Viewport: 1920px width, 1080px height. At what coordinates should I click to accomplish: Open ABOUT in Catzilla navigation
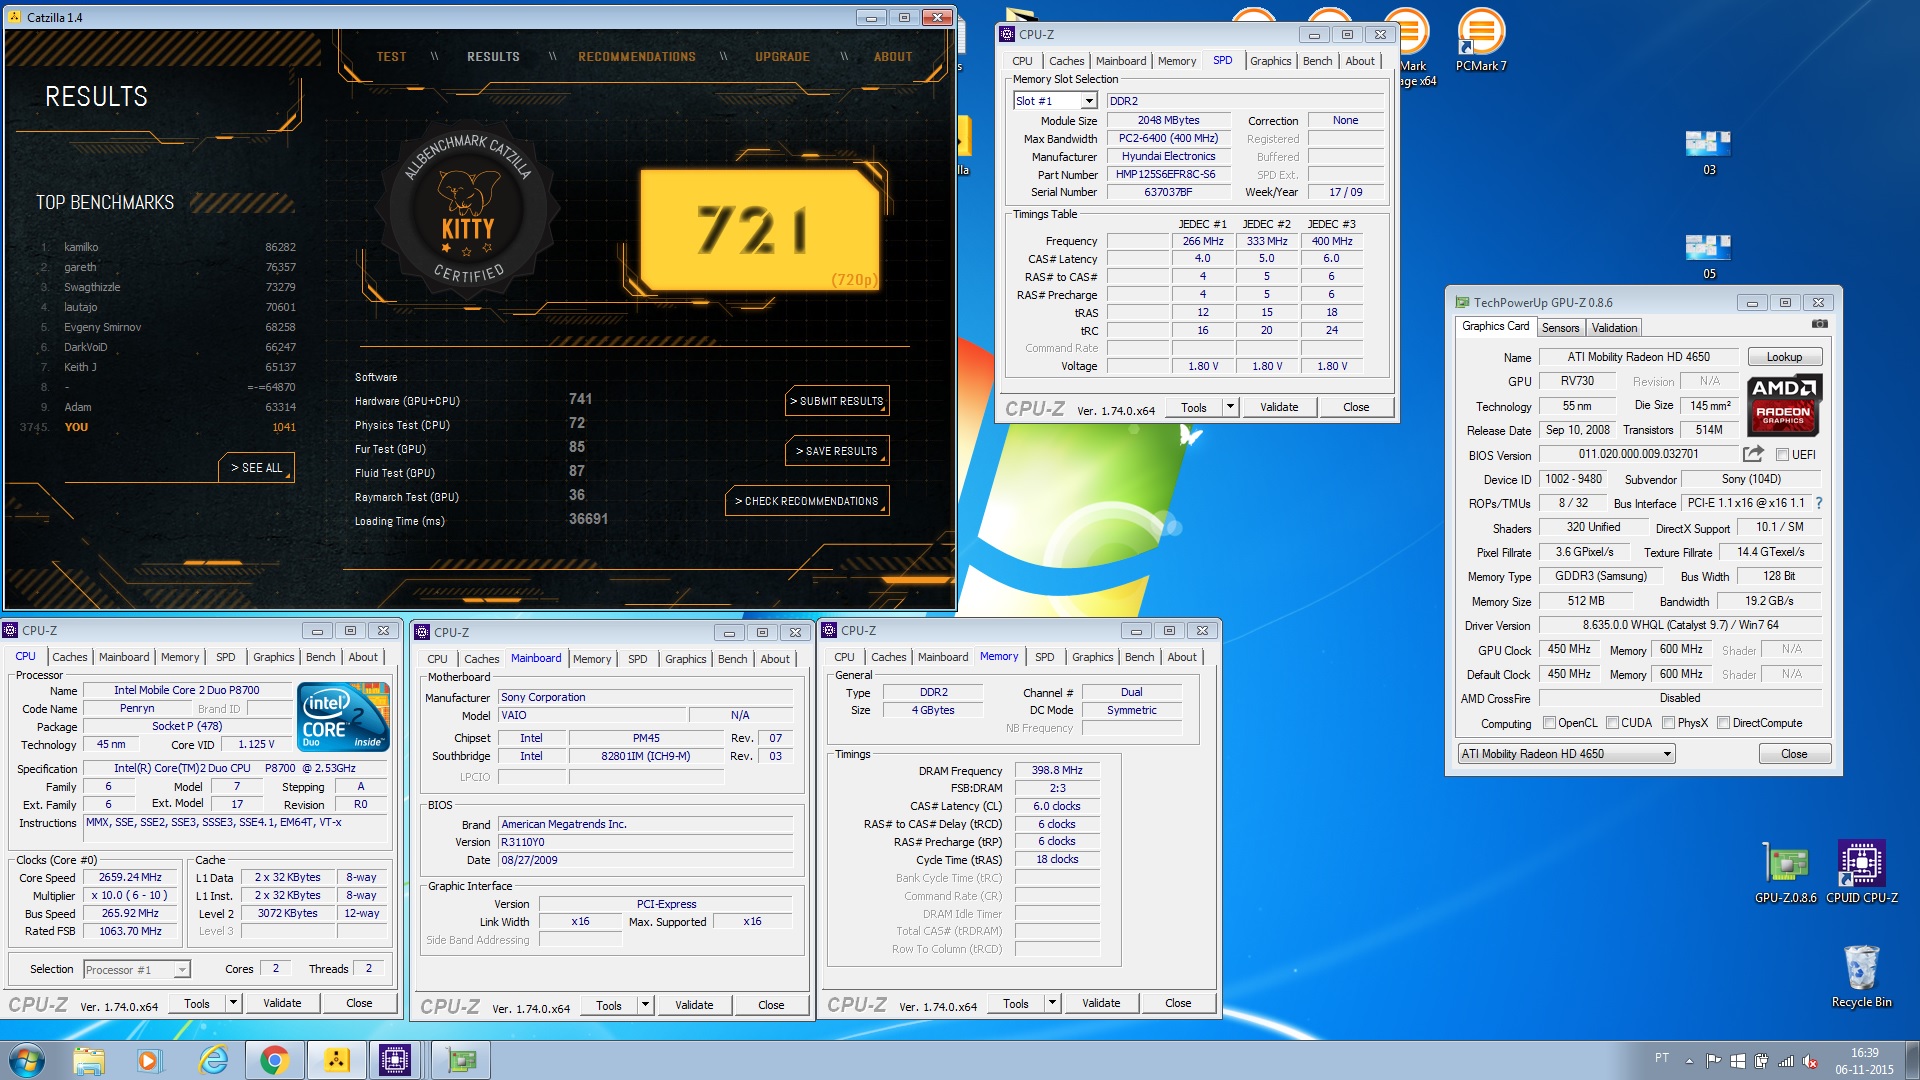coord(892,57)
